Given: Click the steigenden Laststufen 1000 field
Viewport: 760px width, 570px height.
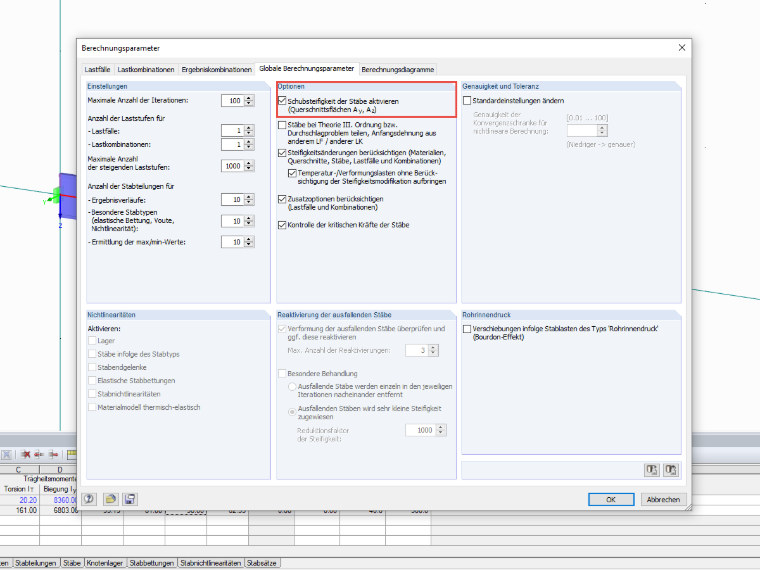Looking at the screenshot, I should coord(233,166).
